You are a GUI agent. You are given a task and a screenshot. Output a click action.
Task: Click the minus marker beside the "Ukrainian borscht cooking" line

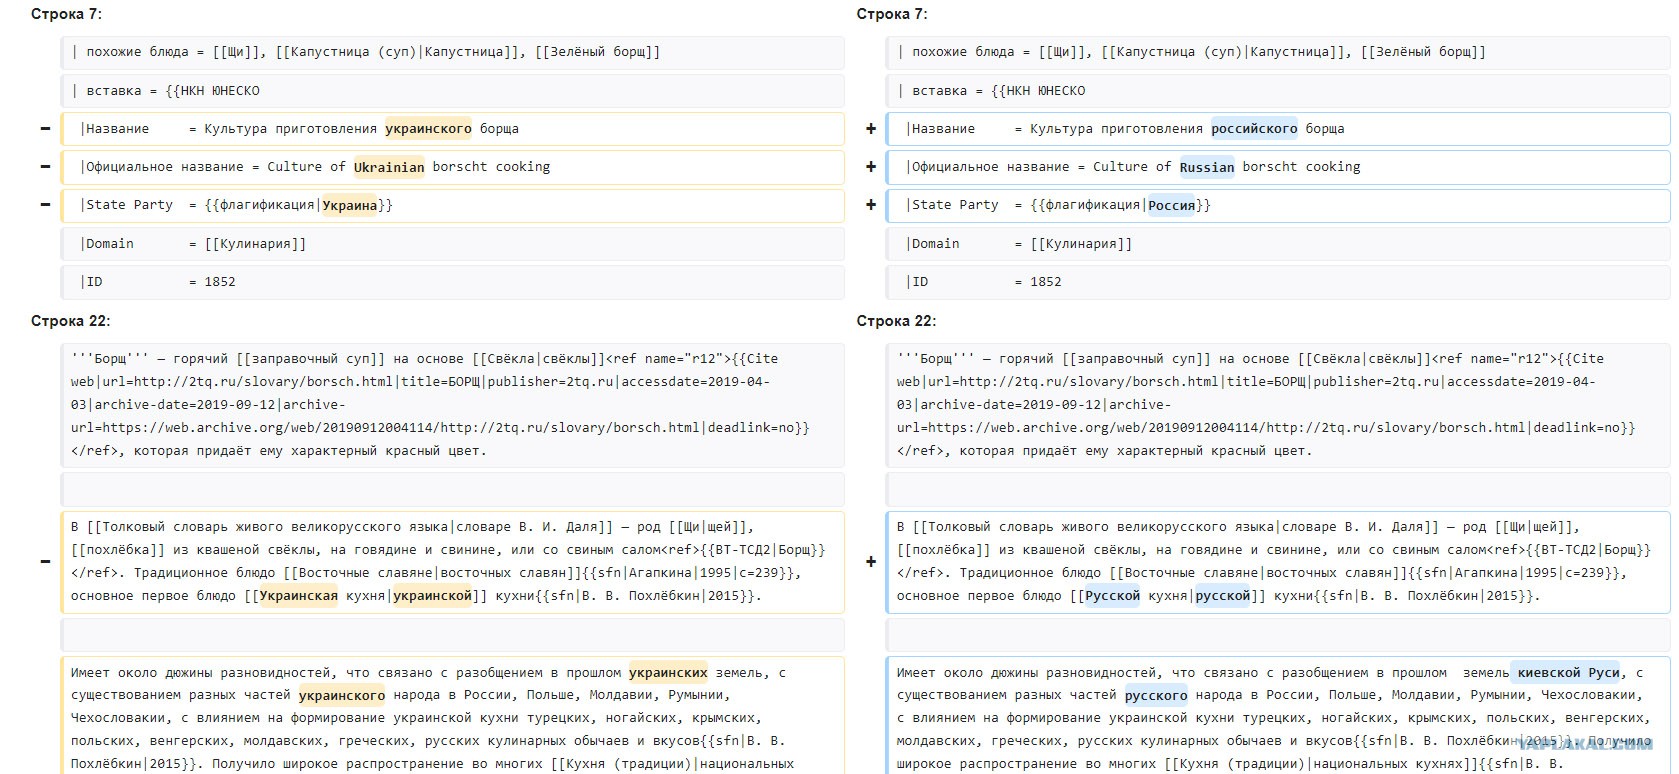45,167
